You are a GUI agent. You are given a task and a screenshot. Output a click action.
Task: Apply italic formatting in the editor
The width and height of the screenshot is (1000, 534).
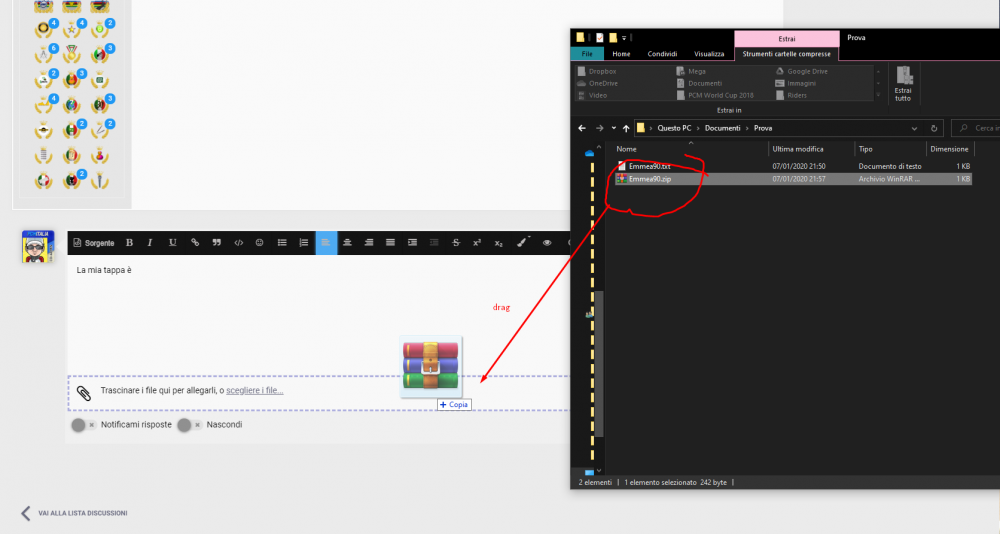click(150, 243)
